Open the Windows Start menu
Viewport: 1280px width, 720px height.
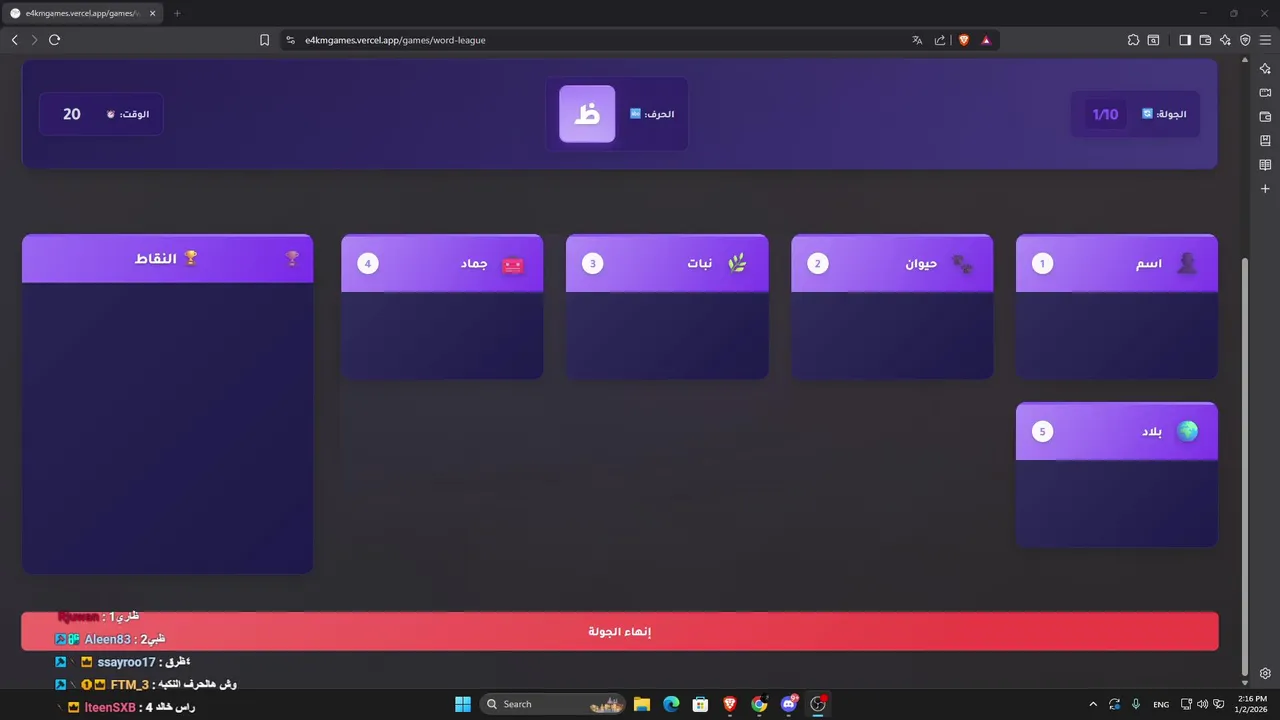[463, 704]
